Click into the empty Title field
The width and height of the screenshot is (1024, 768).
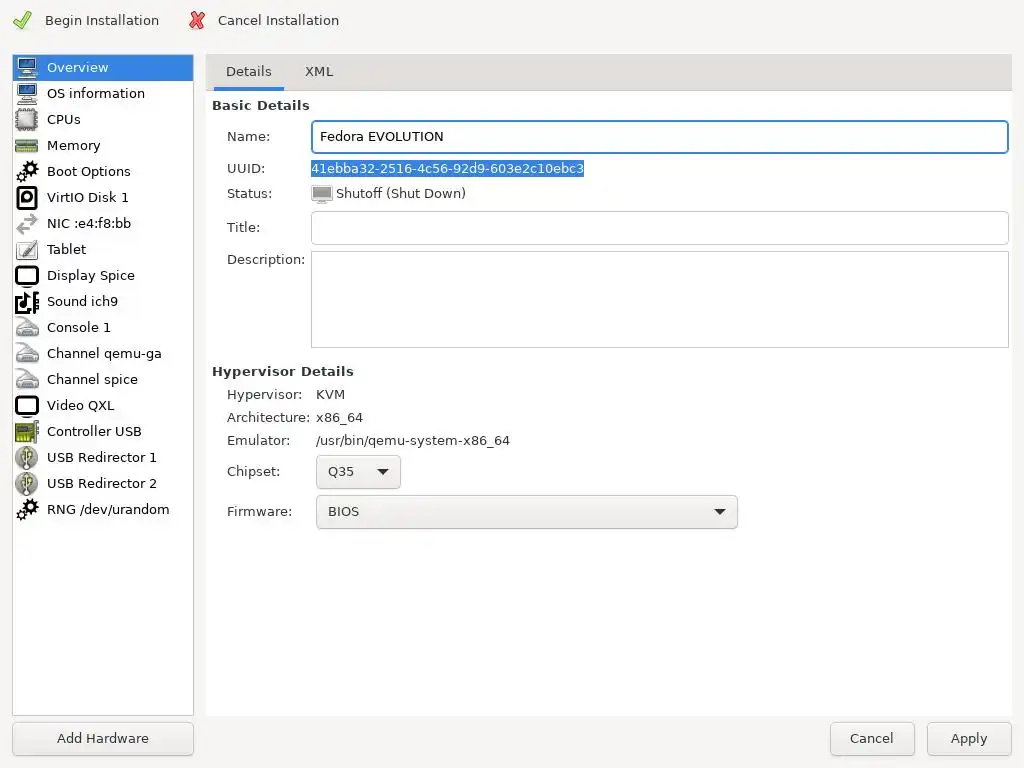[660, 228]
